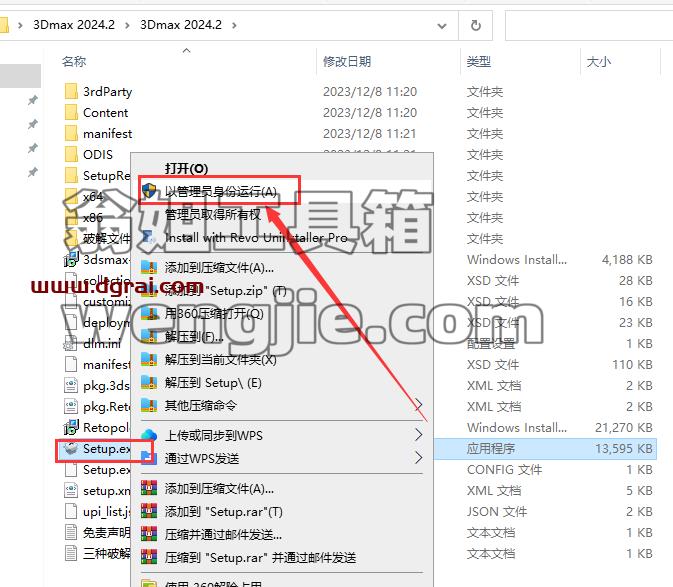Click the Setup.exe application icon
This screenshot has width=673, height=587.
tap(70, 449)
